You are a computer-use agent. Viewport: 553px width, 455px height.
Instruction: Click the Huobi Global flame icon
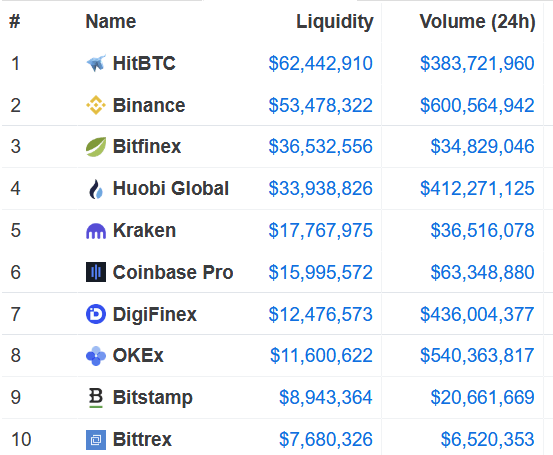pos(96,189)
